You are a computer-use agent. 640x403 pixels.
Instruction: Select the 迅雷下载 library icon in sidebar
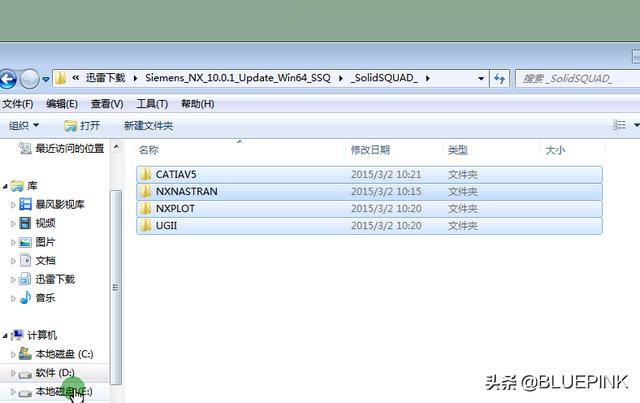[25, 279]
